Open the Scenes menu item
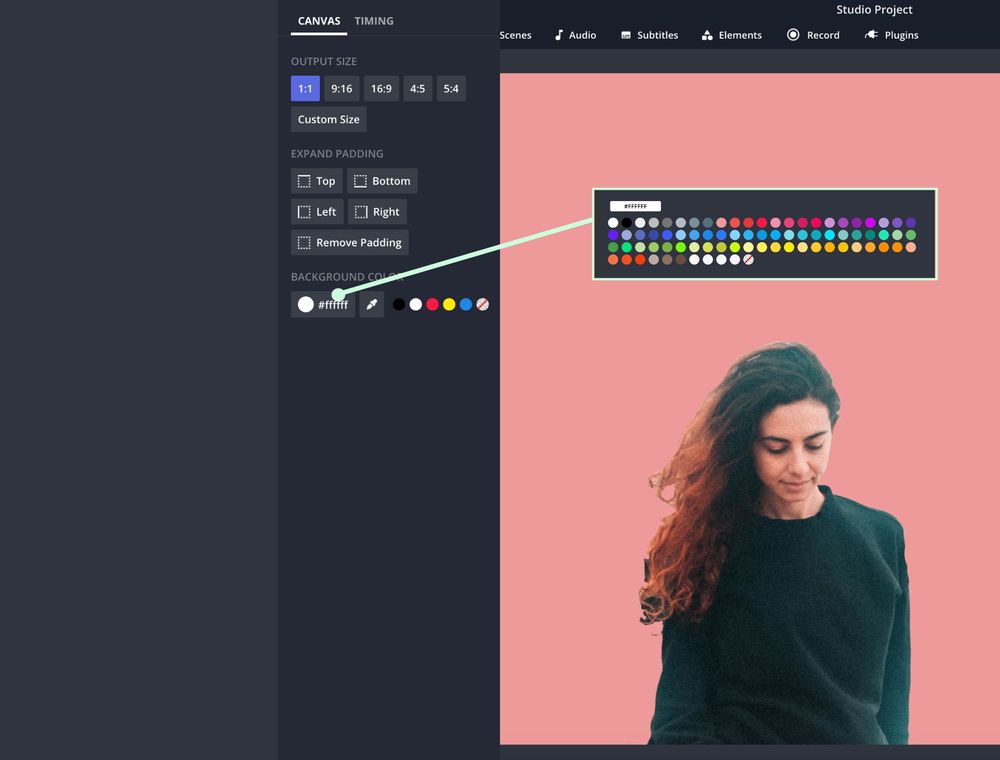This screenshot has height=760, width=1000. tap(515, 35)
